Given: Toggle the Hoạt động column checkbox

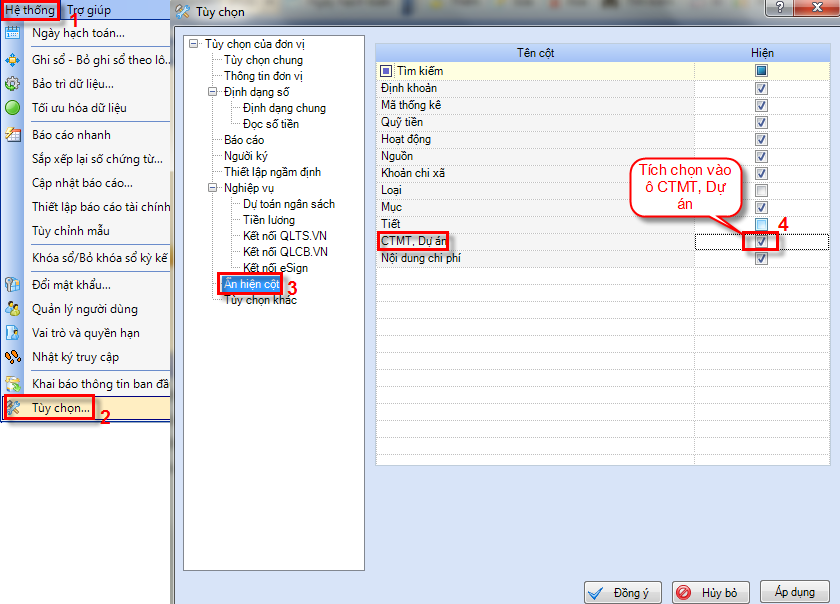Looking at the screenshot, I should click(761, 139).
